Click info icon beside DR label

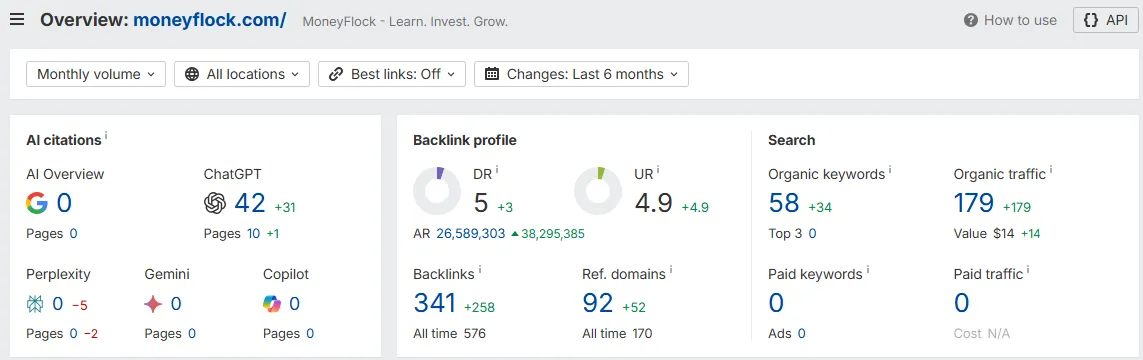click(497, 170)
